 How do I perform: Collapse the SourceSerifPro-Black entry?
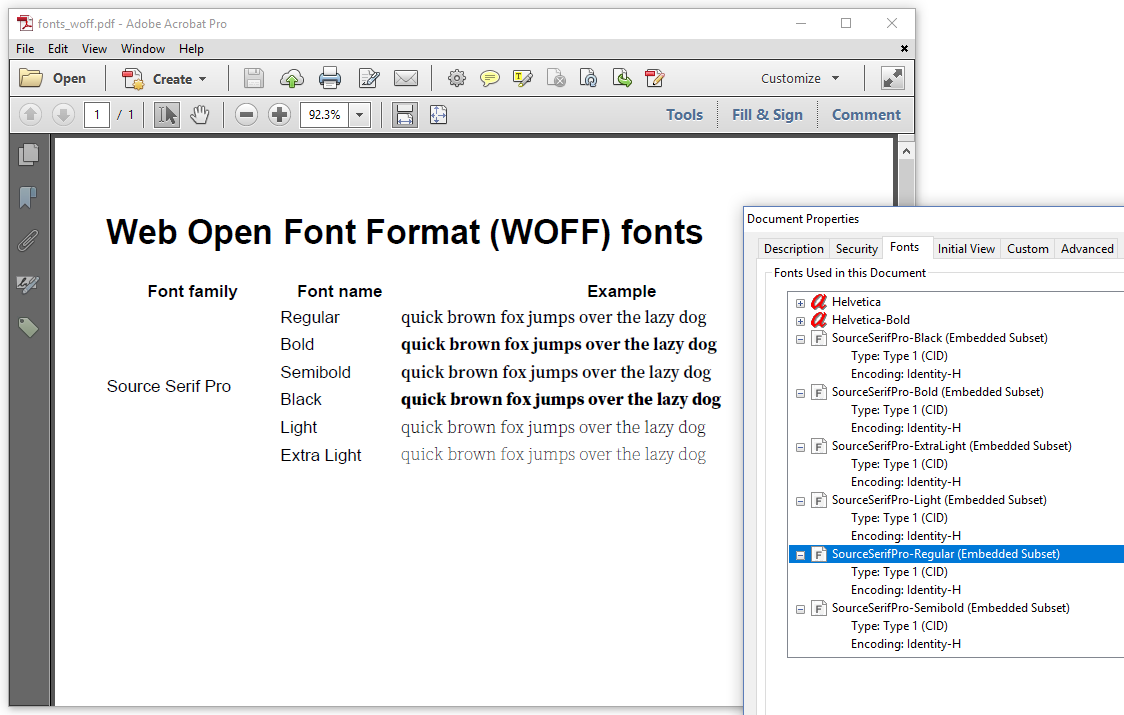(800, 339)
